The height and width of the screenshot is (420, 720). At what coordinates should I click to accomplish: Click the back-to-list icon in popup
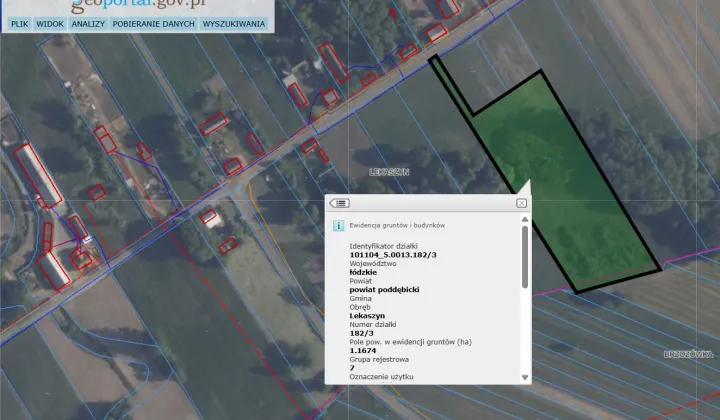pos(340,203)
